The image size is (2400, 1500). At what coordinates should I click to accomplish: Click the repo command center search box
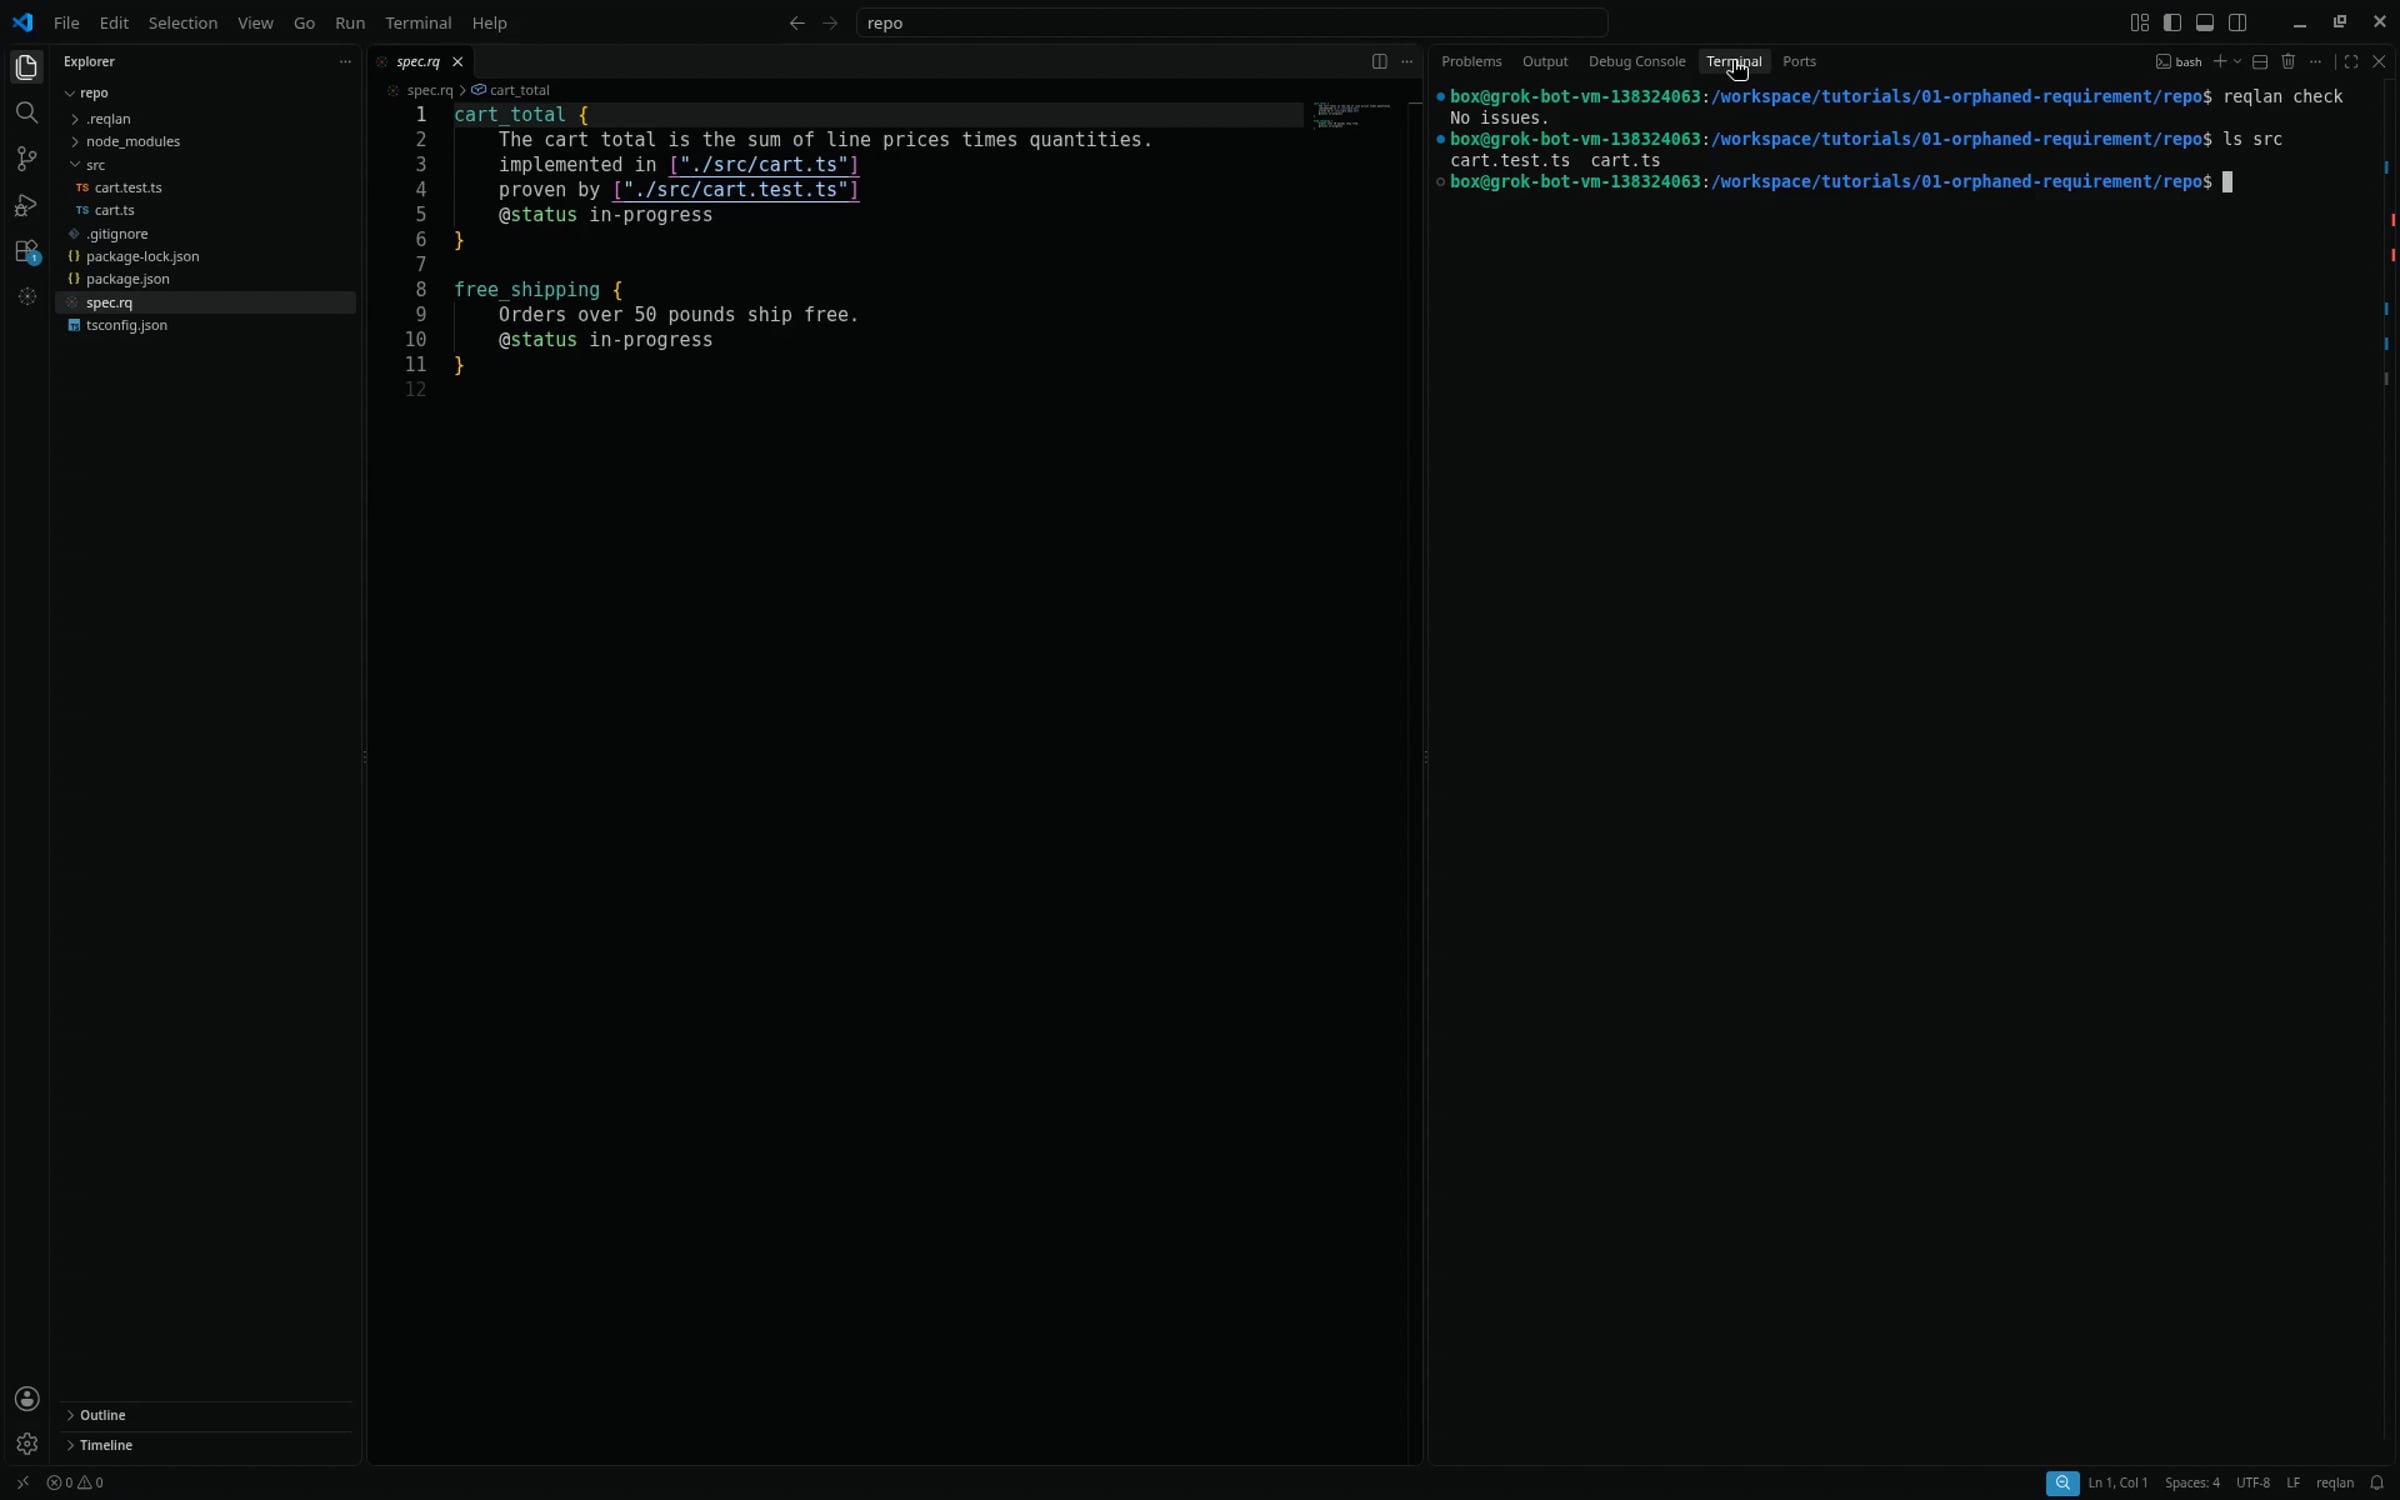(1232, 23)
